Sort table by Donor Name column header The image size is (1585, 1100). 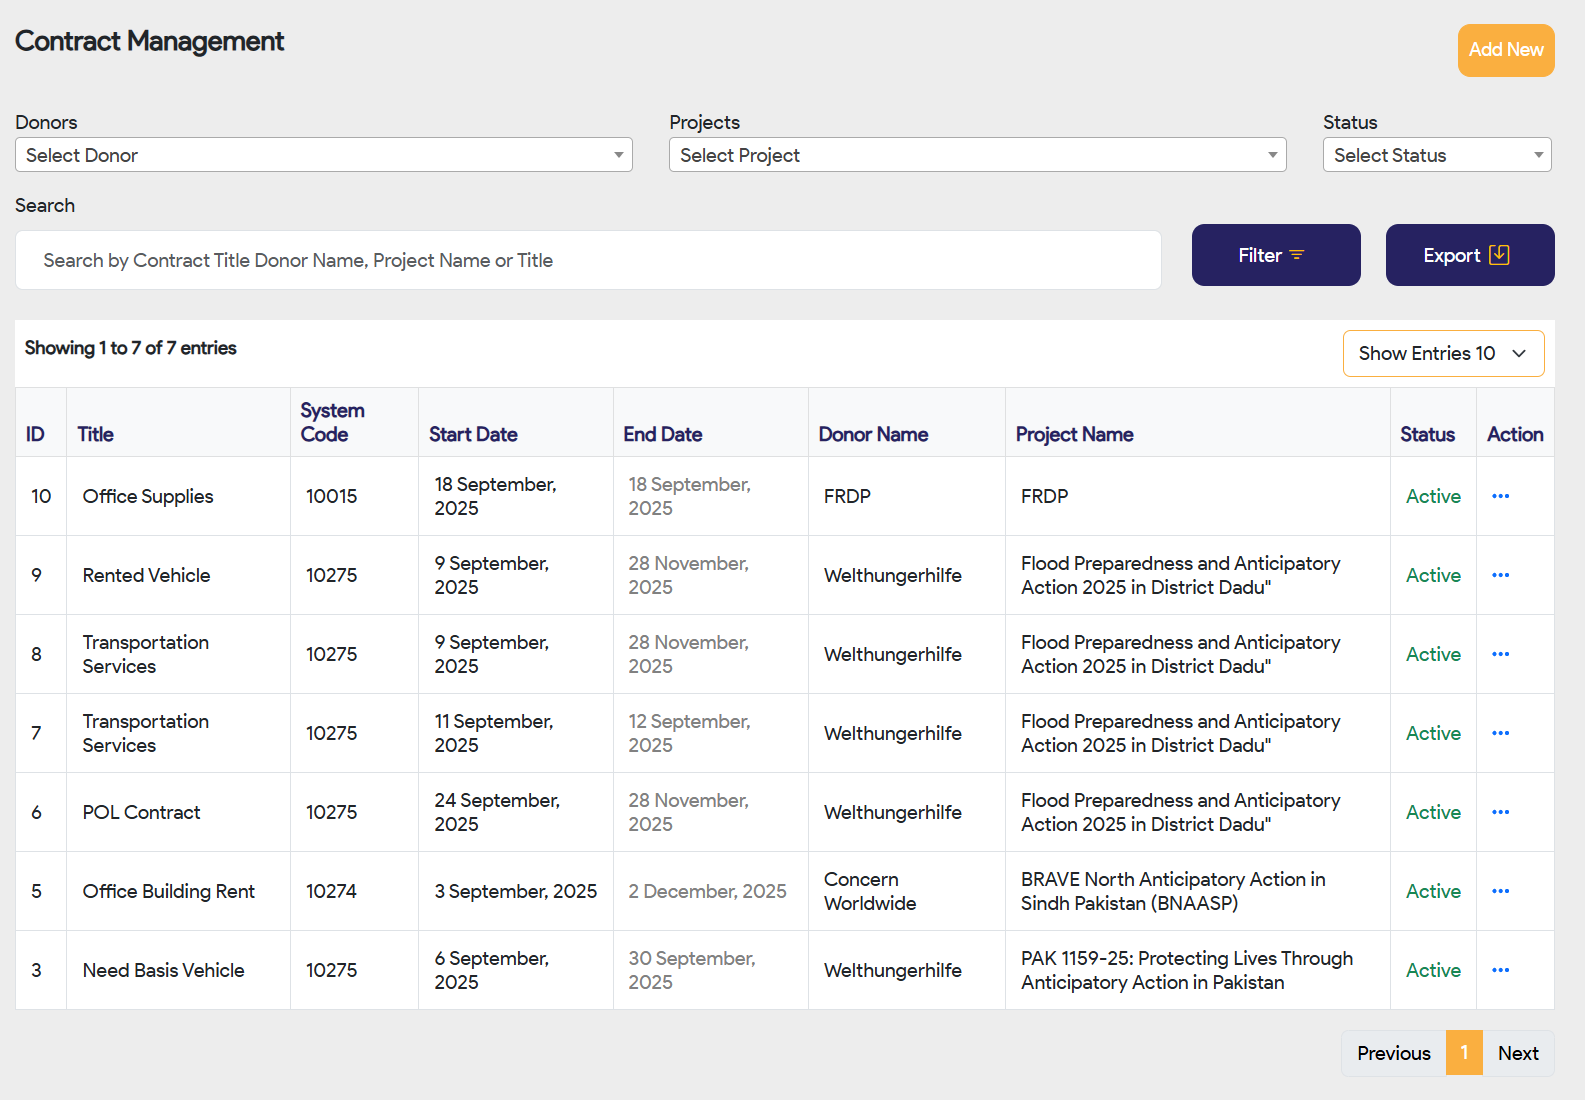(873, 434)
